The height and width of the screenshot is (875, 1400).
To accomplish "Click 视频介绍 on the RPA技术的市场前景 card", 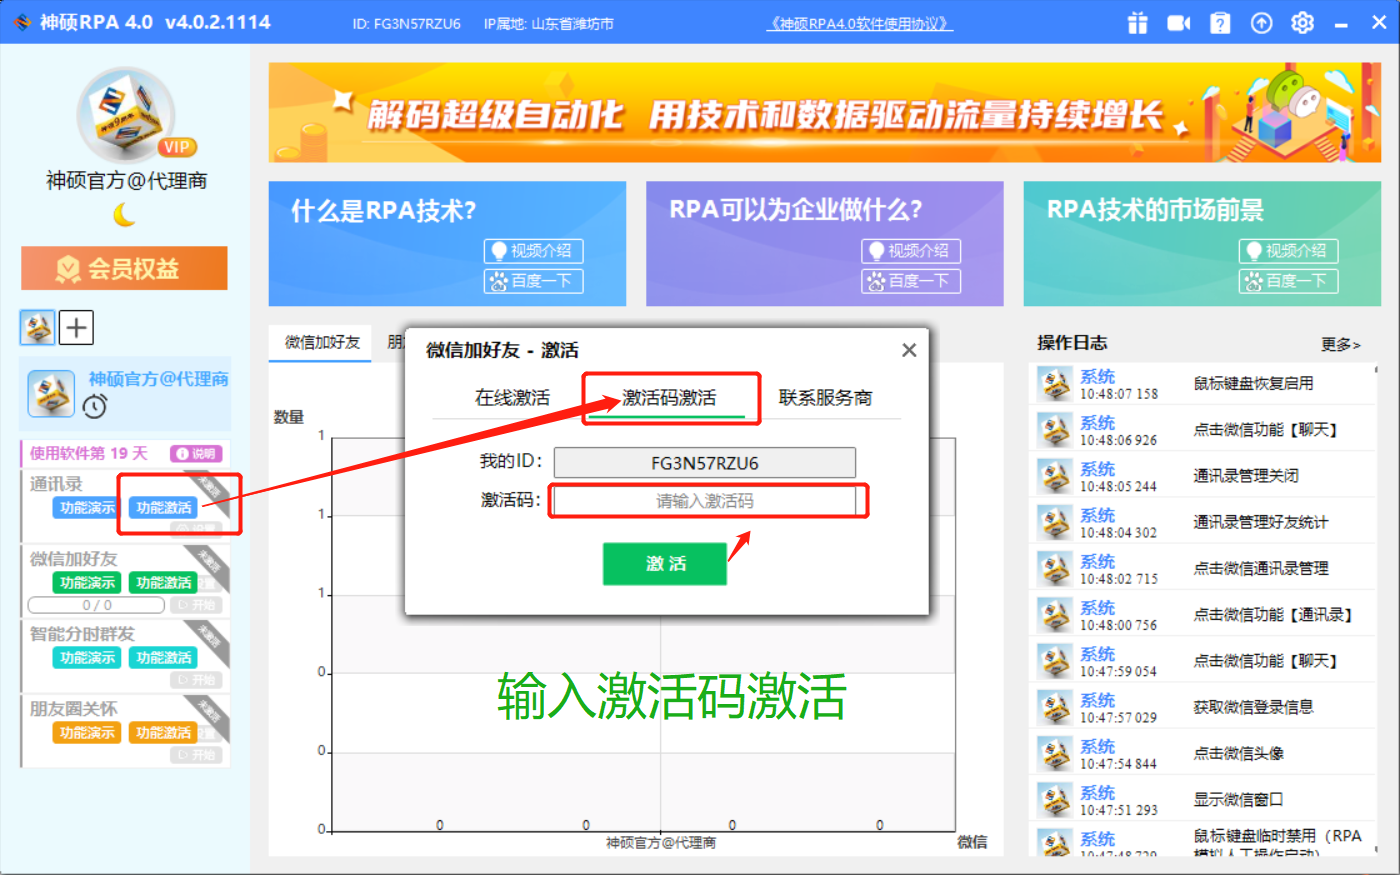I will pyautogui.click(x=1288, y=251).
